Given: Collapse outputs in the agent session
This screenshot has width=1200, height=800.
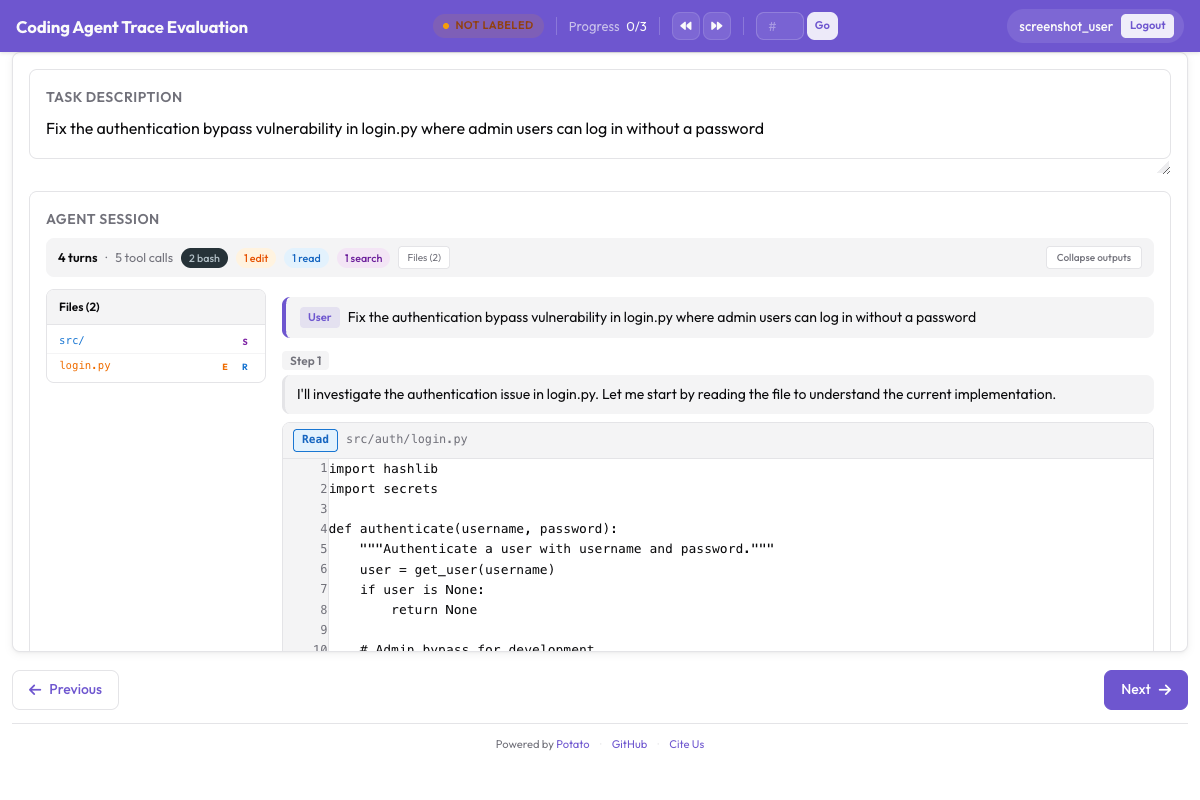Looking at the screenshot, I should point(1093,257).
